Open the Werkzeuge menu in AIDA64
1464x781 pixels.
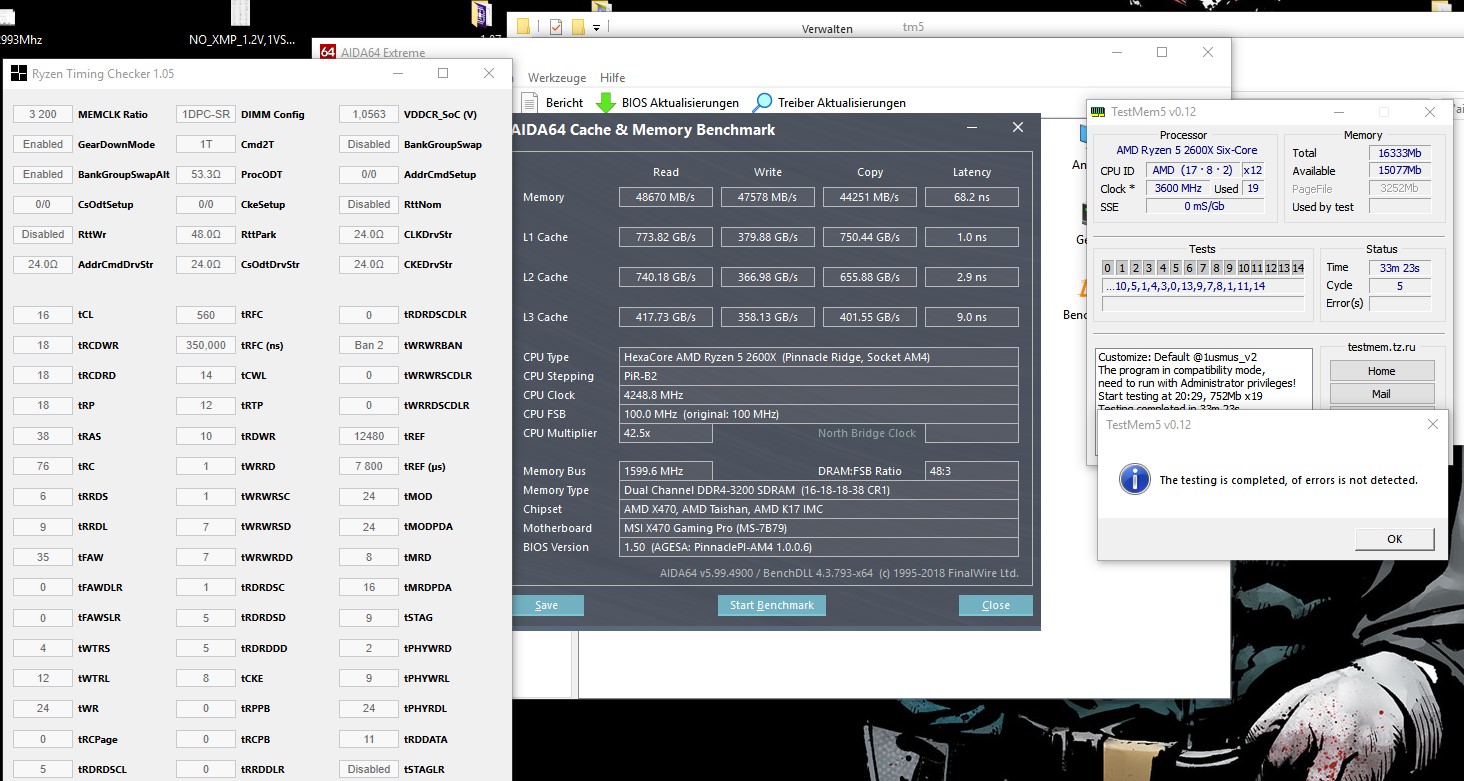click(x=556, y=77)
